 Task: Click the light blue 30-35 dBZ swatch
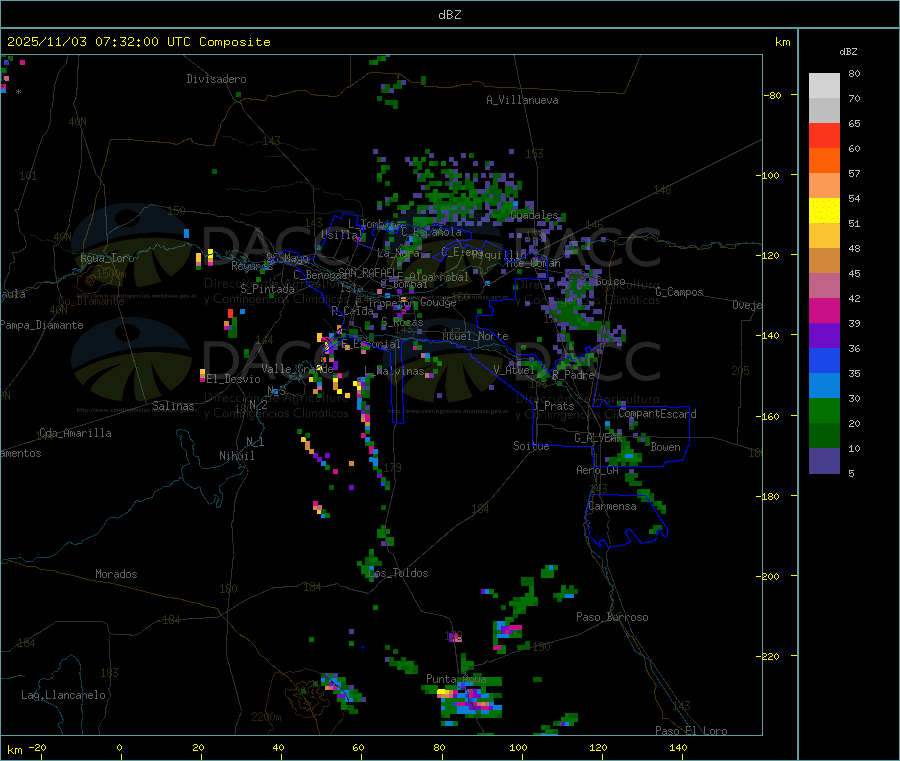824,386
